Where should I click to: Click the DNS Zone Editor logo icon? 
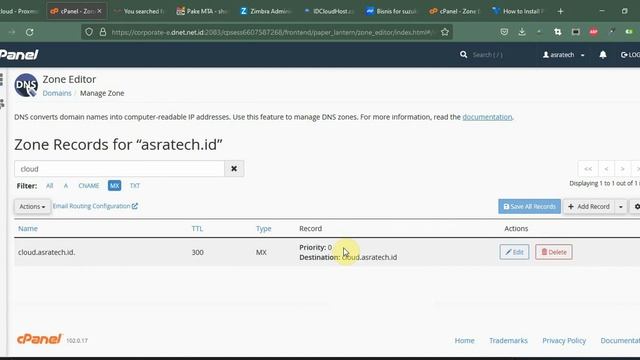(26, 85)
